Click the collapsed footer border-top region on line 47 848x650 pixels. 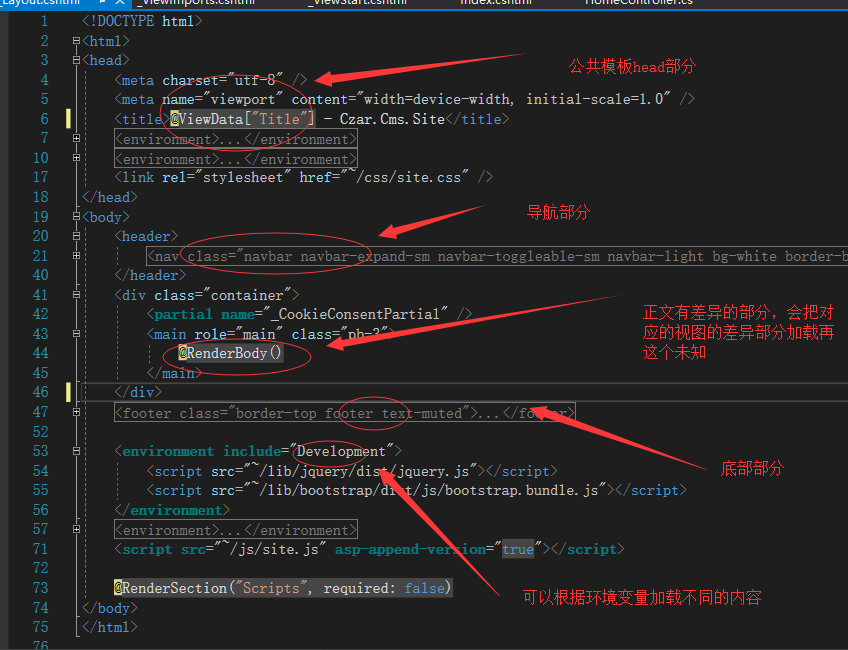[x=344, y=413]
